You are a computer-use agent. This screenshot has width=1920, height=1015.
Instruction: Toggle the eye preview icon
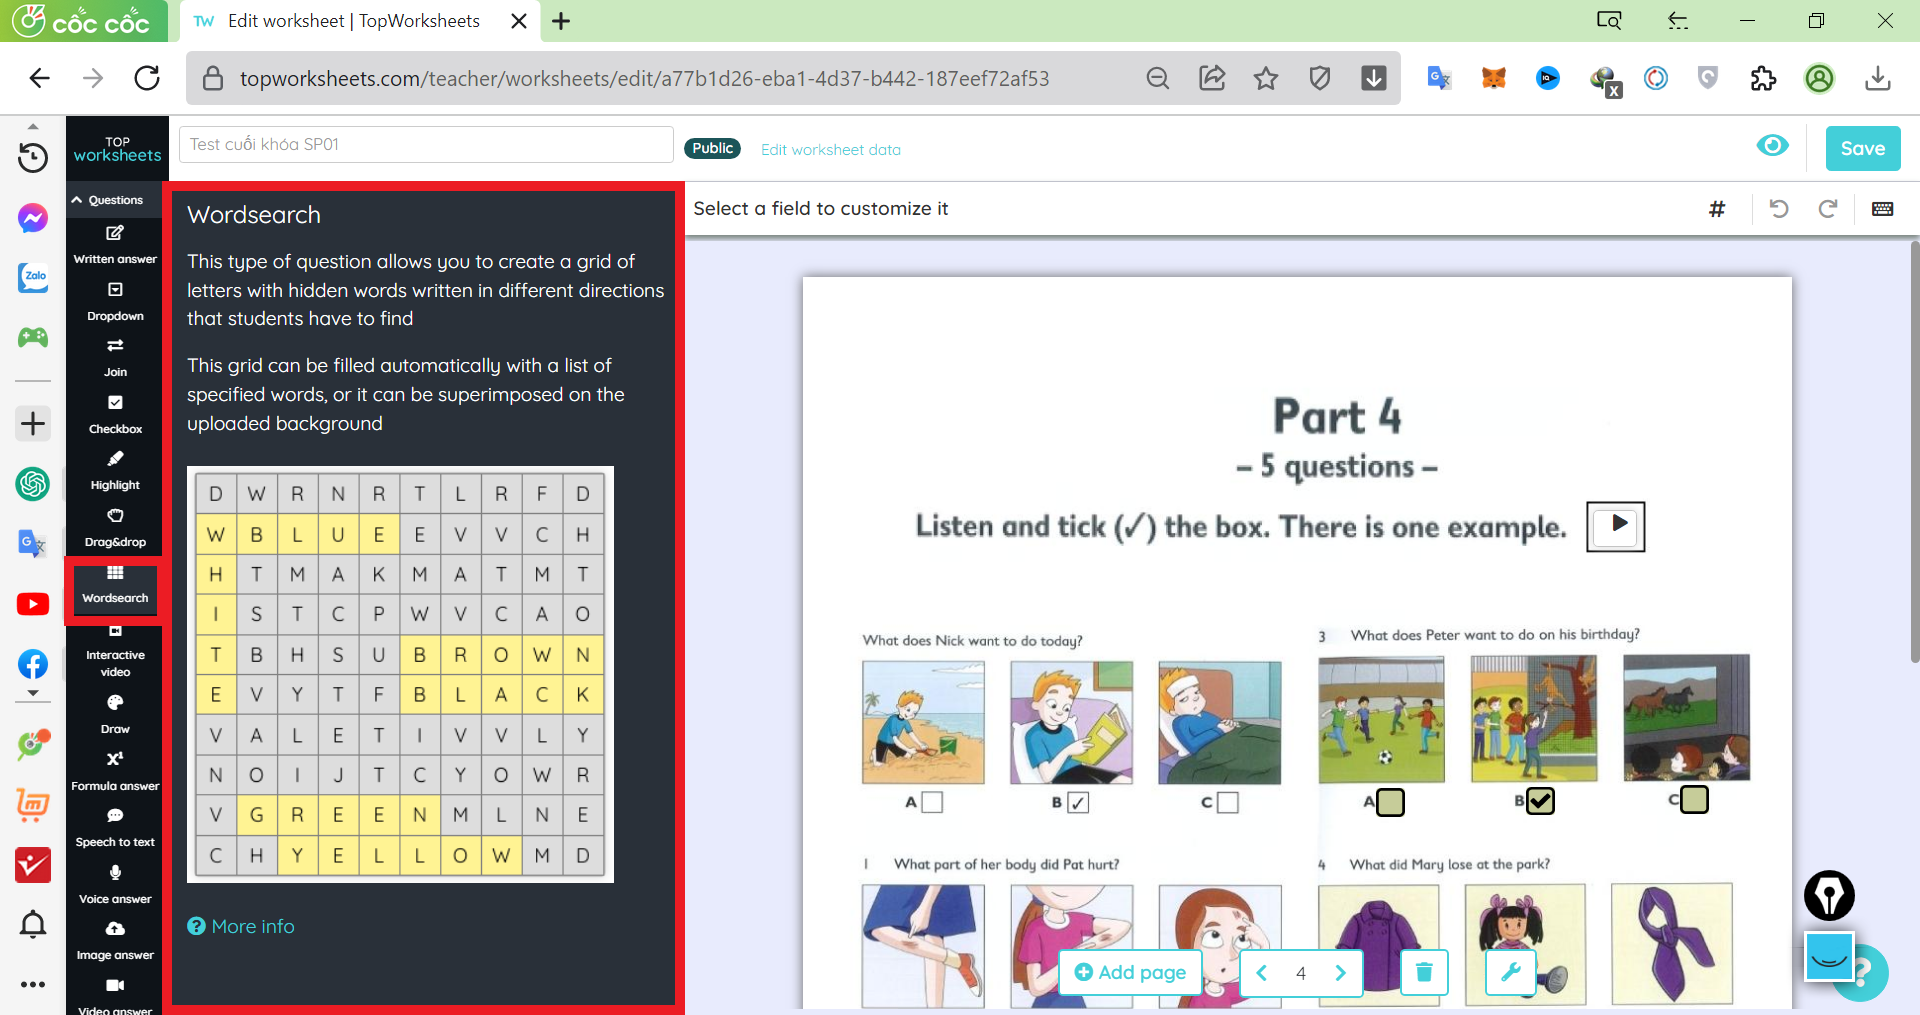1773,146
